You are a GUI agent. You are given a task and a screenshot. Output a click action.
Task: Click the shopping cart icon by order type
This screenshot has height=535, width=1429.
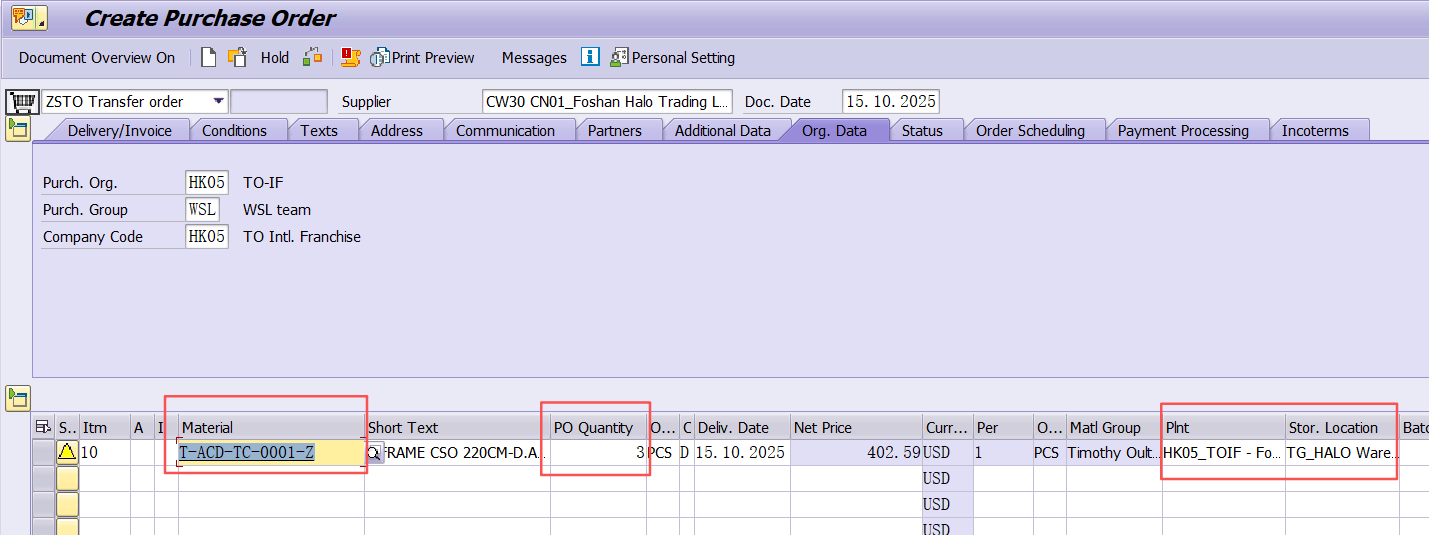point(22,102)
